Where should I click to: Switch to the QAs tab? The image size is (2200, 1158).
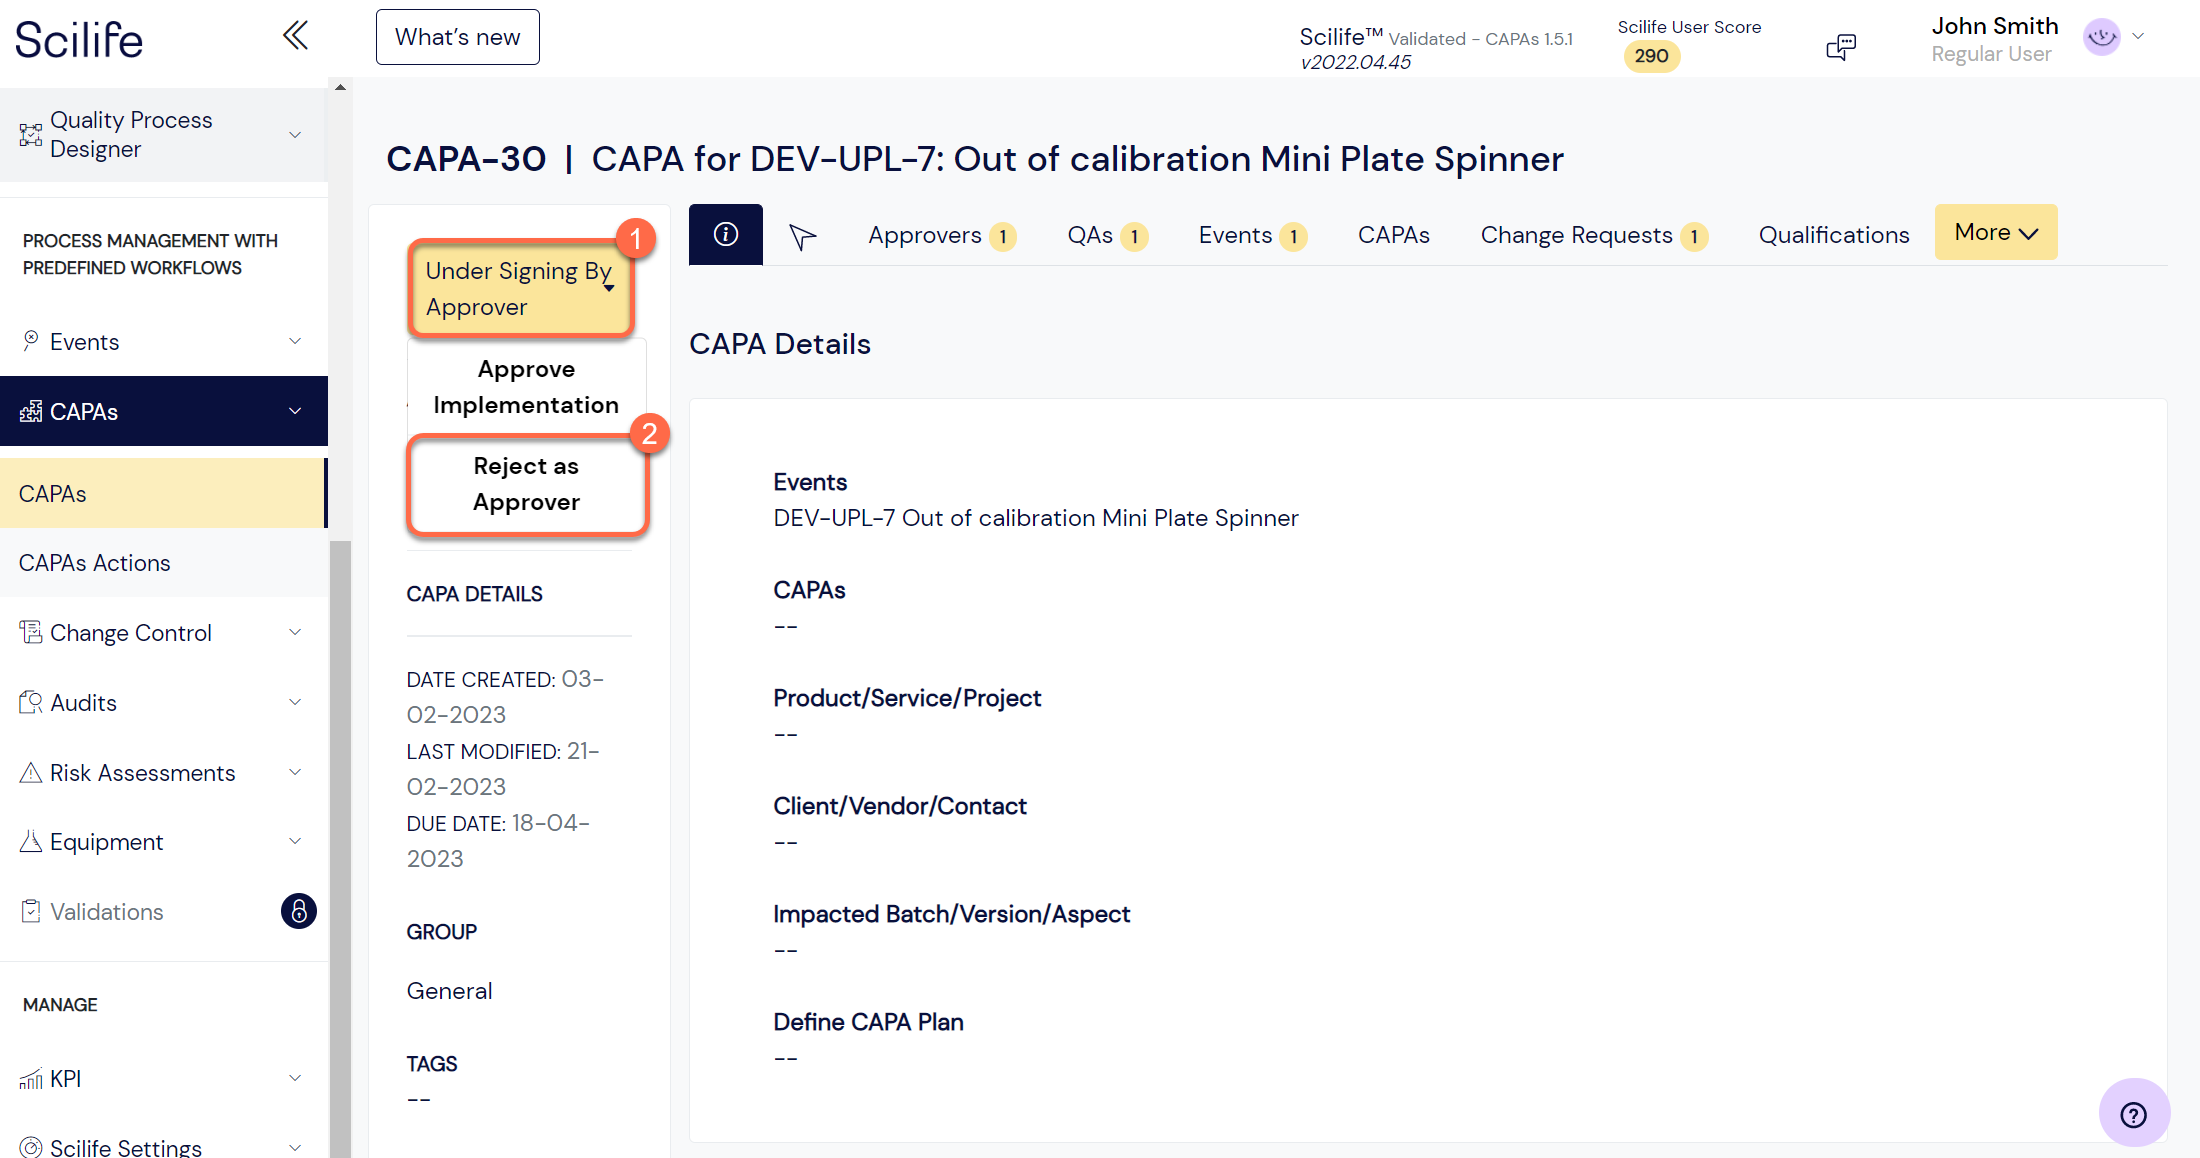(x=1107, y=235)
